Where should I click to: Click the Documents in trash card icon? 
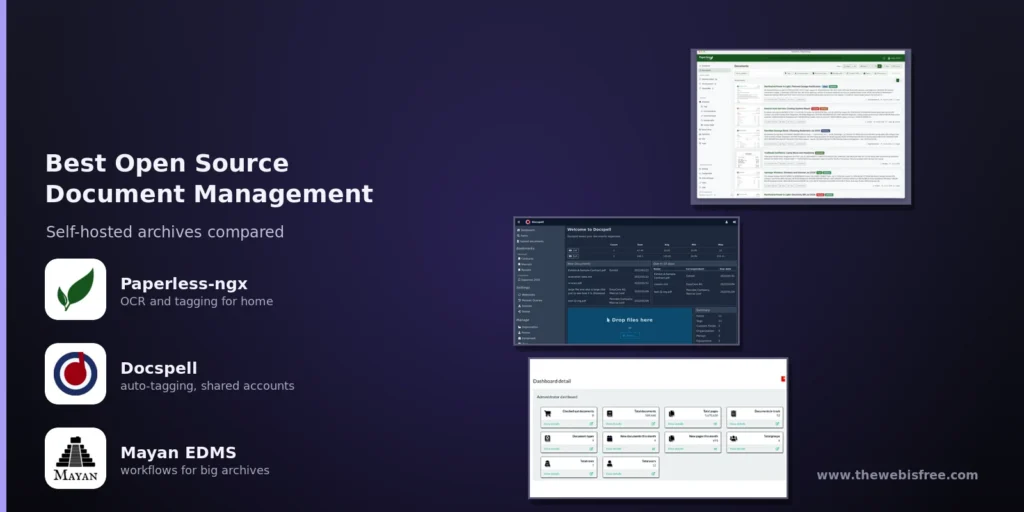click(733, 414)
